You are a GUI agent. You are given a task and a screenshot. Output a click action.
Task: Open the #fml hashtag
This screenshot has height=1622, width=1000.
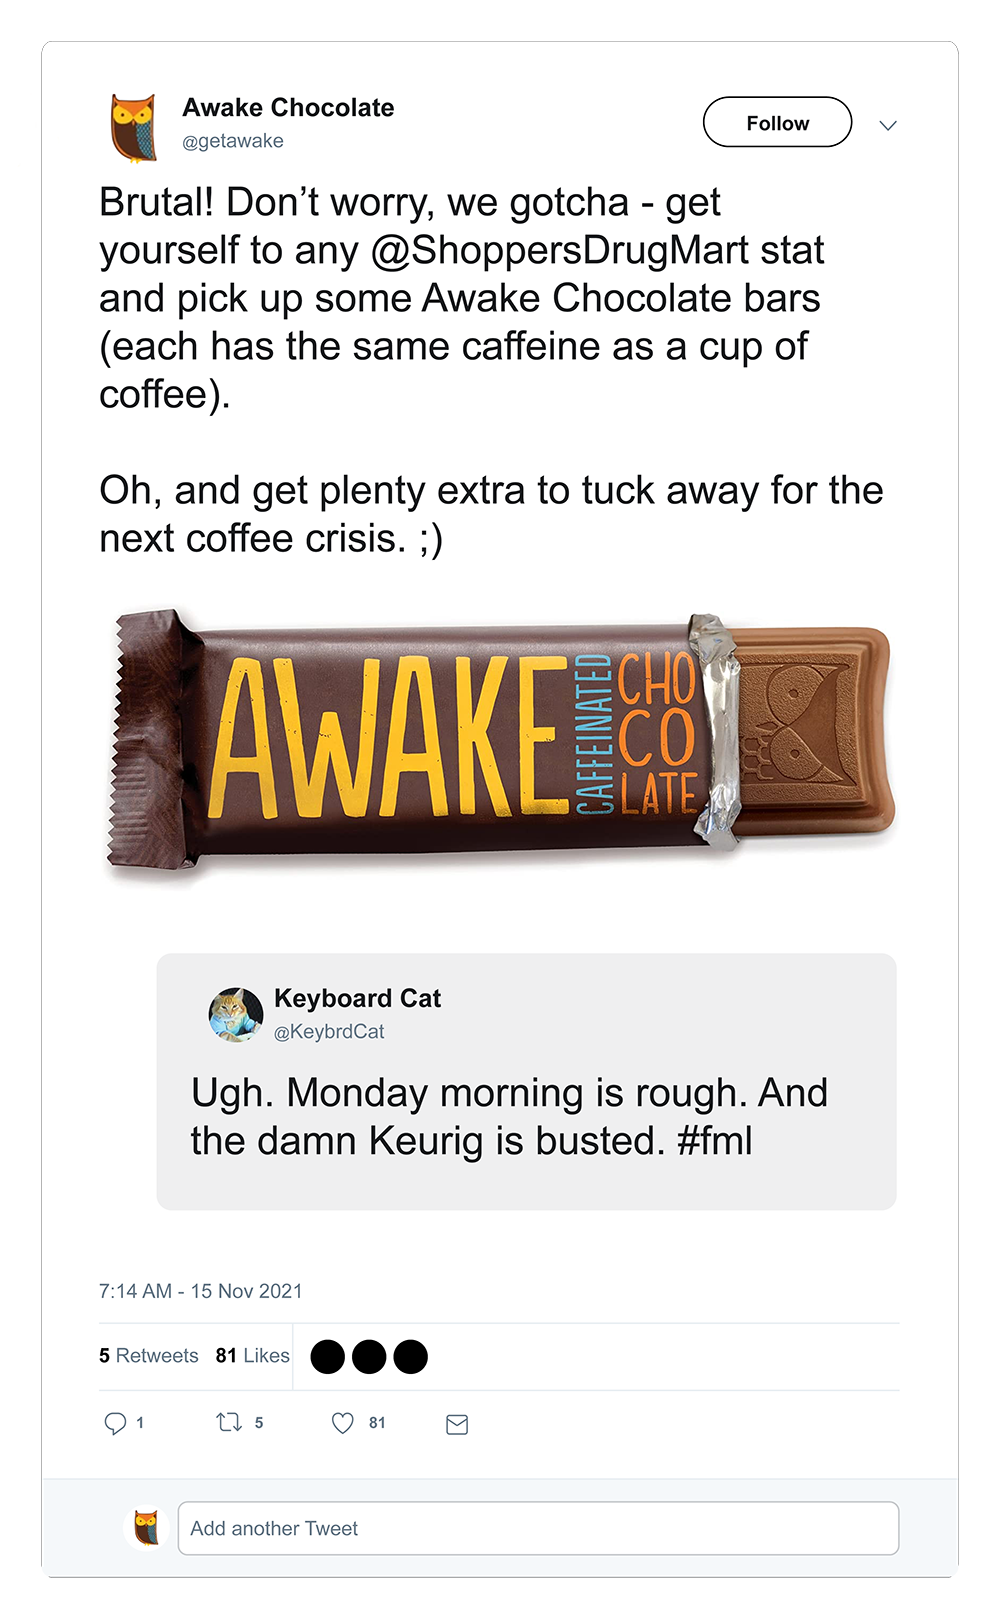[715, 1141]
